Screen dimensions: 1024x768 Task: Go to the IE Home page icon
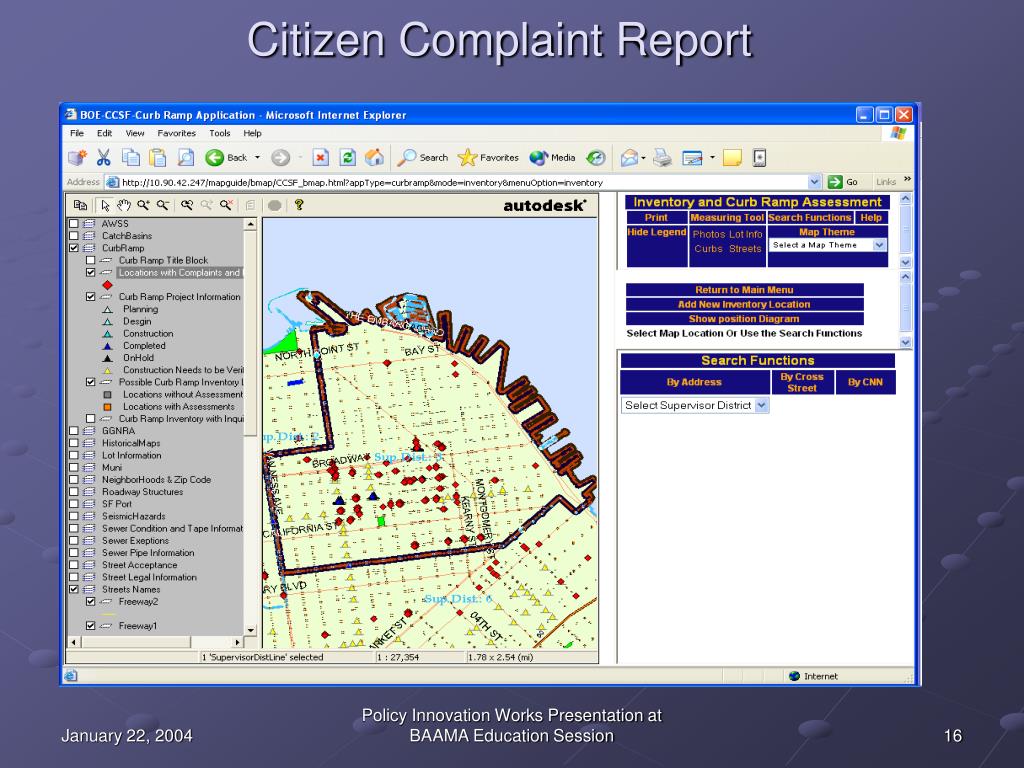374,157
